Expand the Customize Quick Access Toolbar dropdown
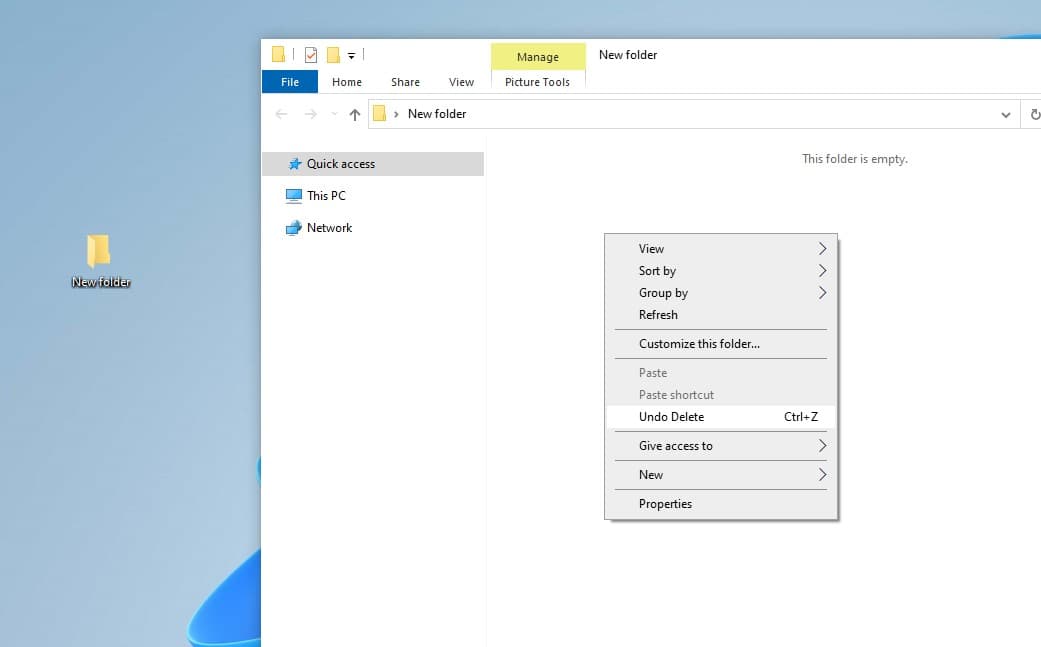The image size is (1041, 647). coord(351,55)
